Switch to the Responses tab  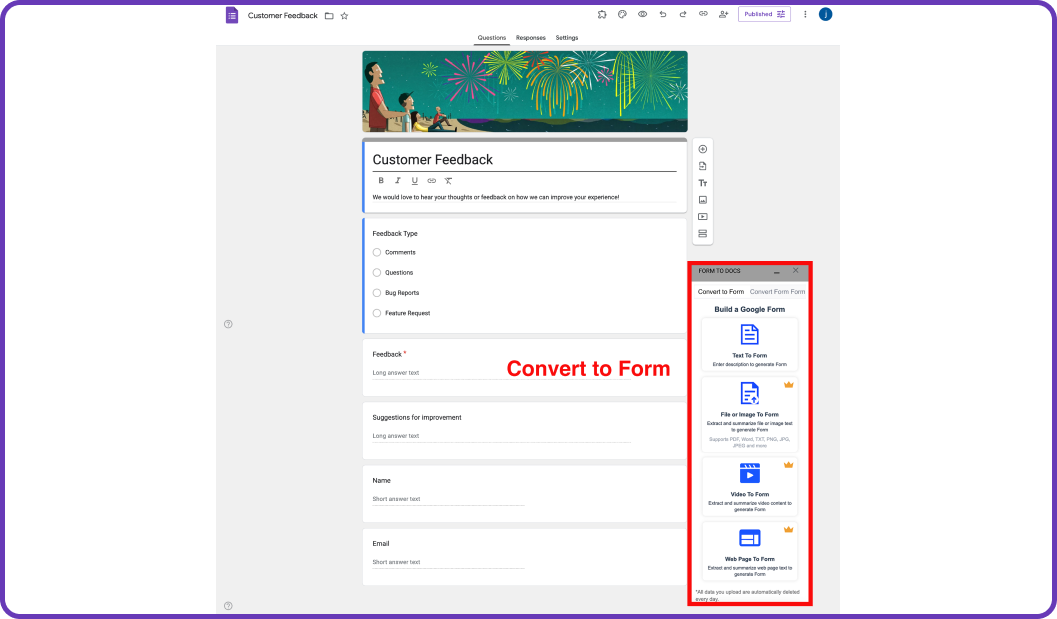click(531, 37)
